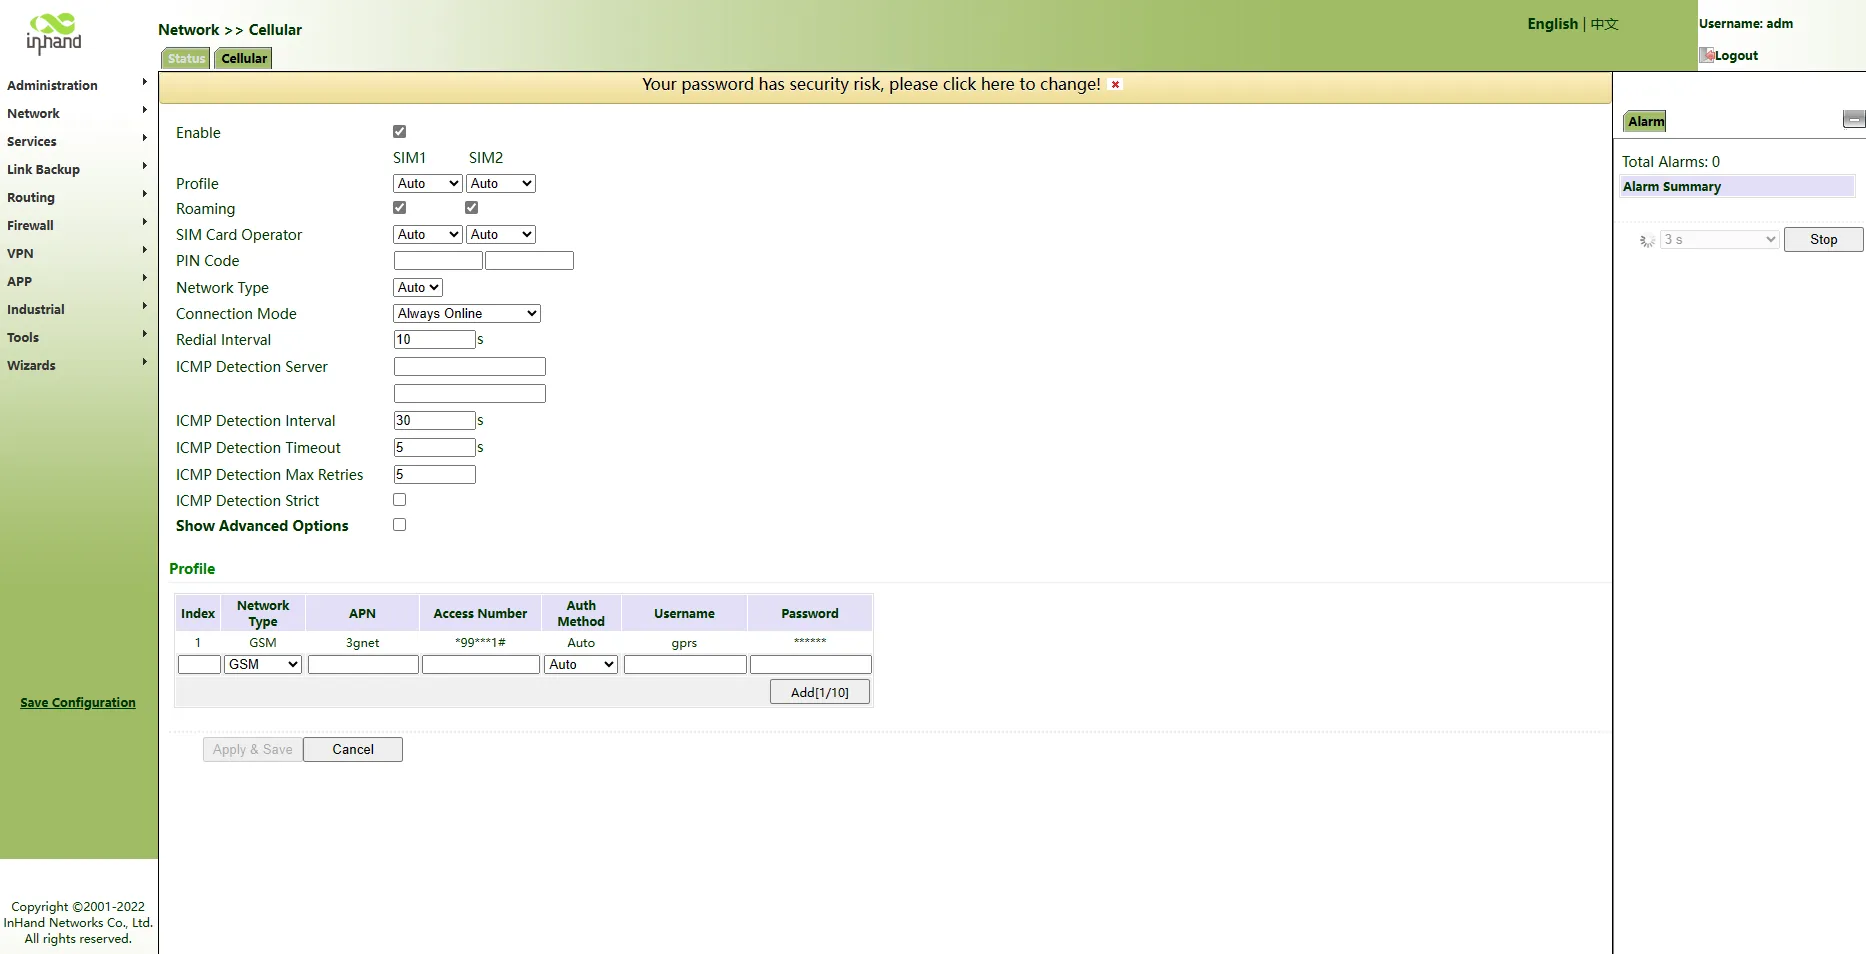Open SIM2 SIM Card Operator dropdown
Screen dimensions: 1866x954
501,234
